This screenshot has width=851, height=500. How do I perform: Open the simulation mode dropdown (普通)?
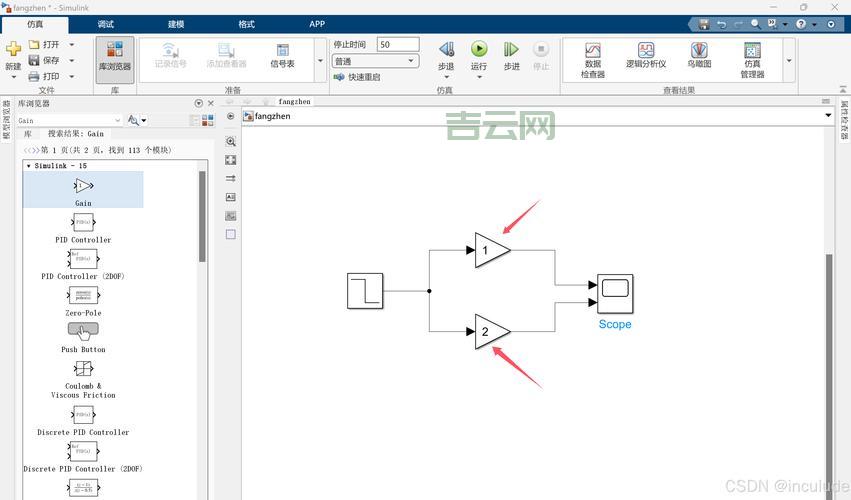tap(375, 61)
